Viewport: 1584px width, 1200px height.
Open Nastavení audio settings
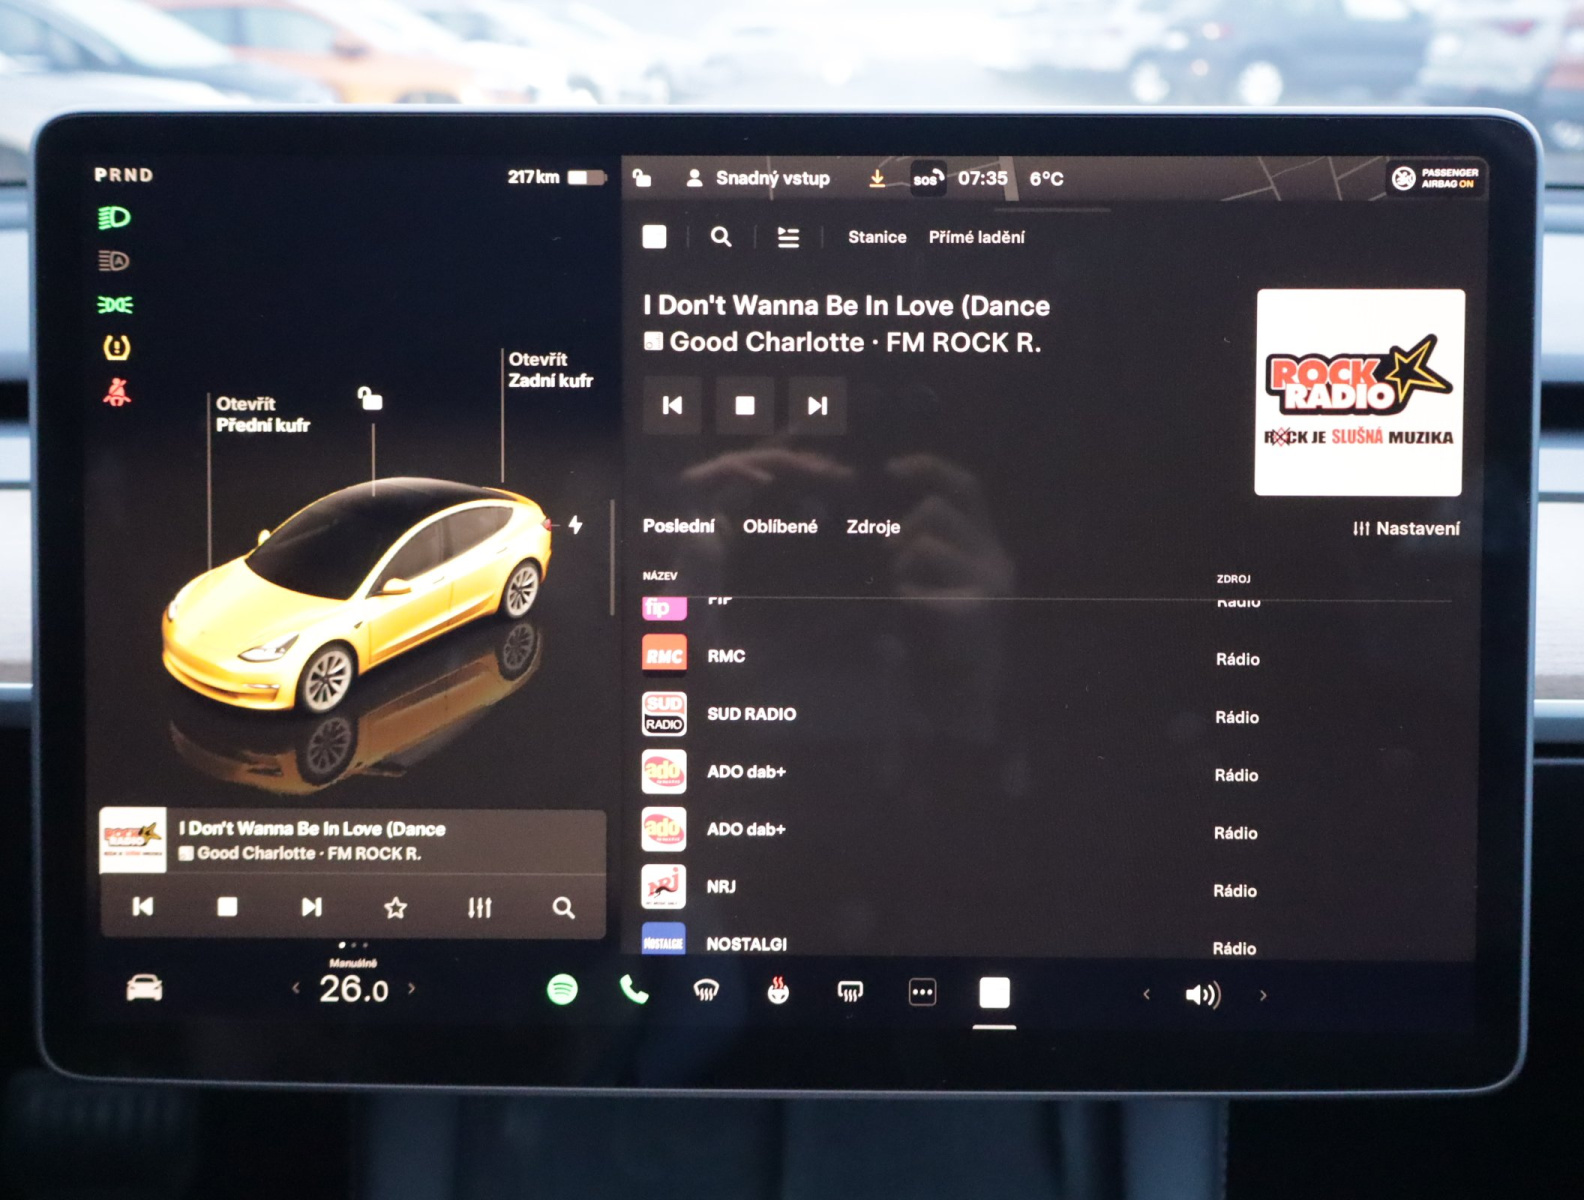click(x=1406, y=528)
